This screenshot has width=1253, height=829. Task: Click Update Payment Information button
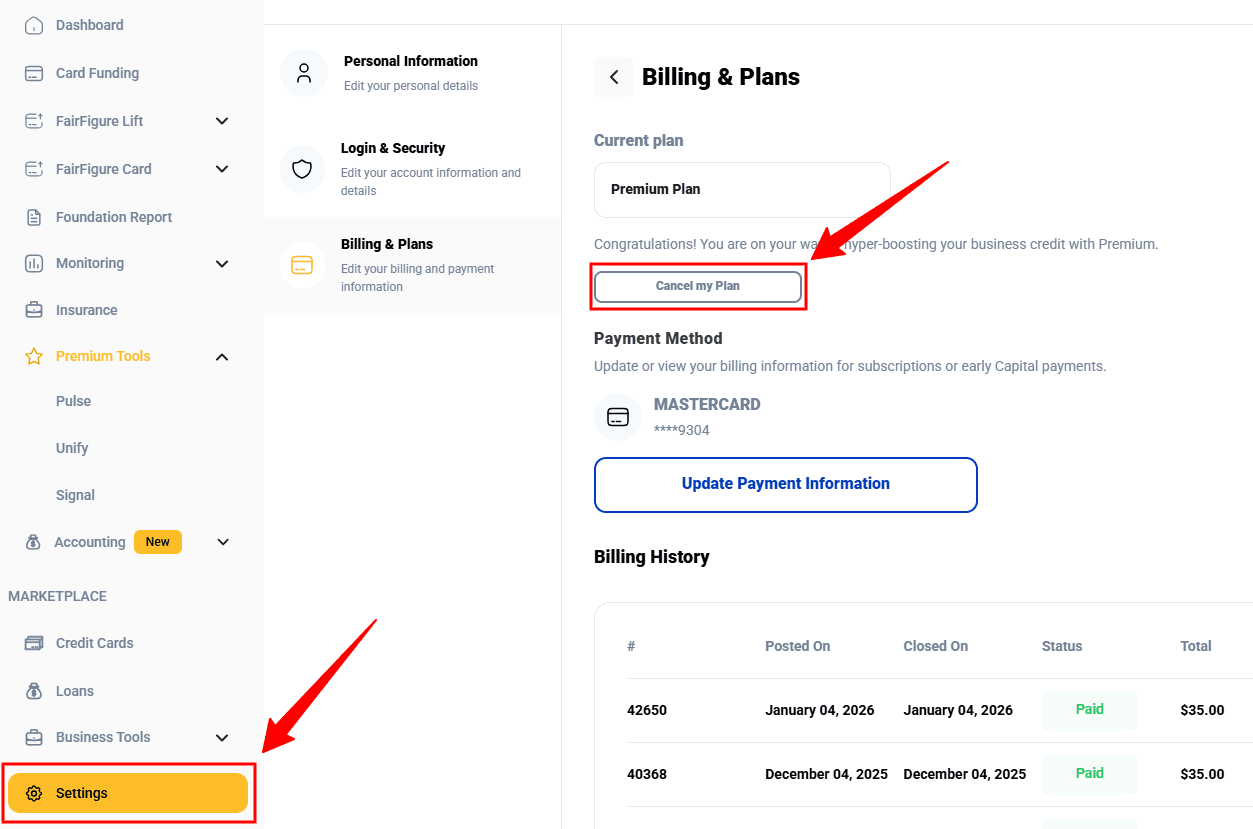[x=785, y=484]
